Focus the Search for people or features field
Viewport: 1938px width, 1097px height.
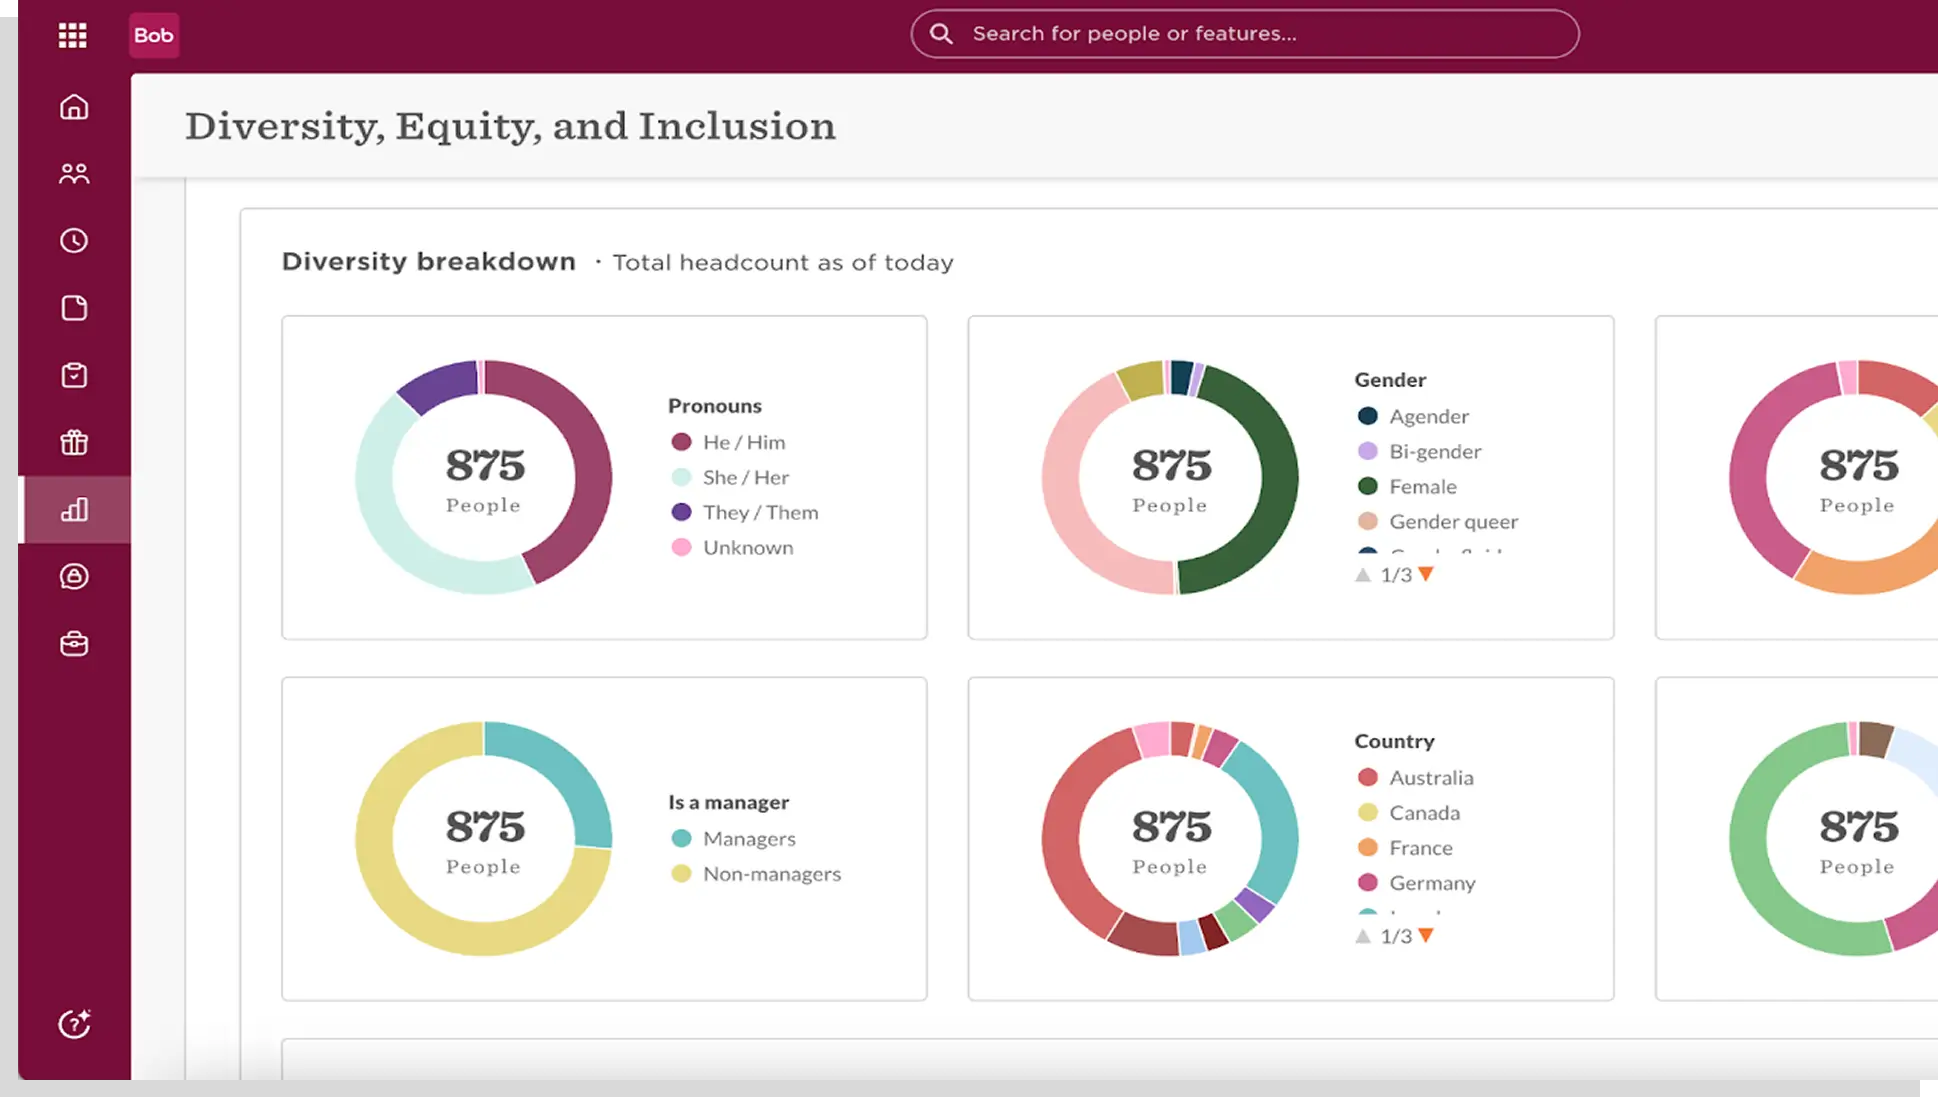tap(1245, 34)
